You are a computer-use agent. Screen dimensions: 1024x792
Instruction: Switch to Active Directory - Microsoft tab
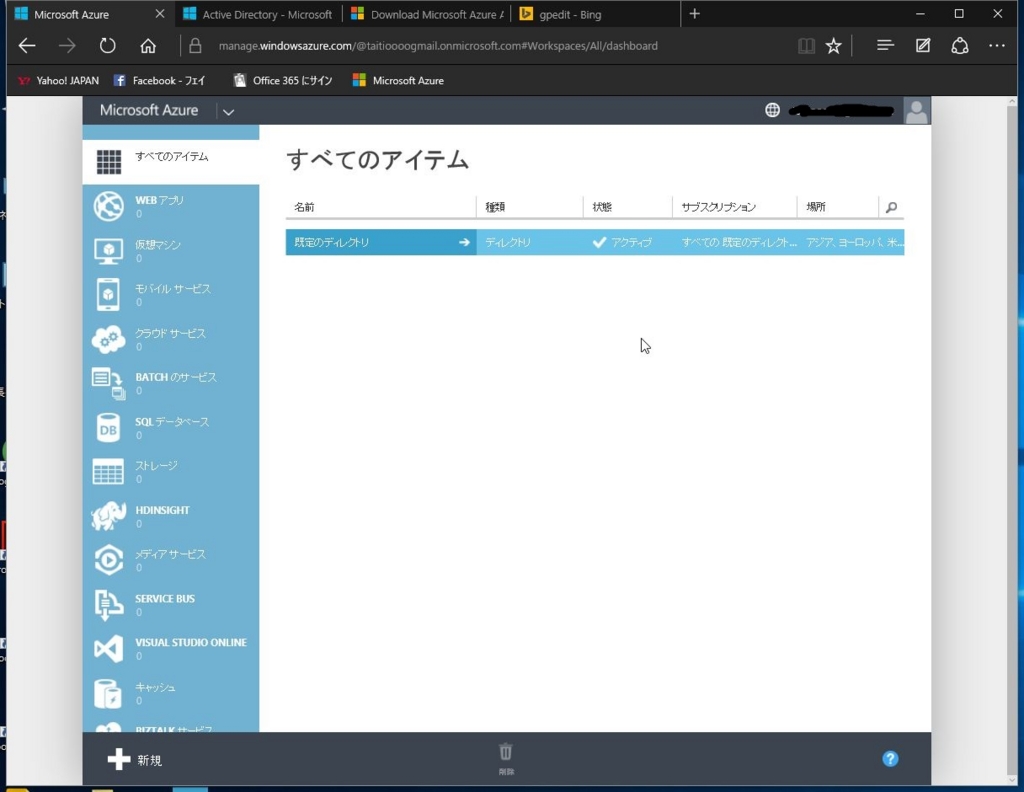[x=259, y=14]
